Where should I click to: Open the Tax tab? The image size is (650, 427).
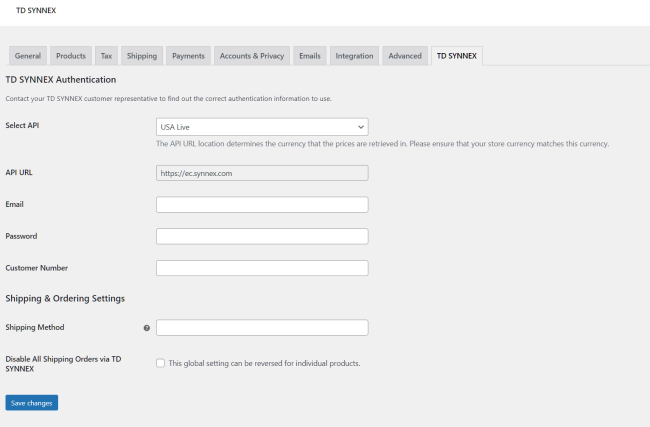107,56
